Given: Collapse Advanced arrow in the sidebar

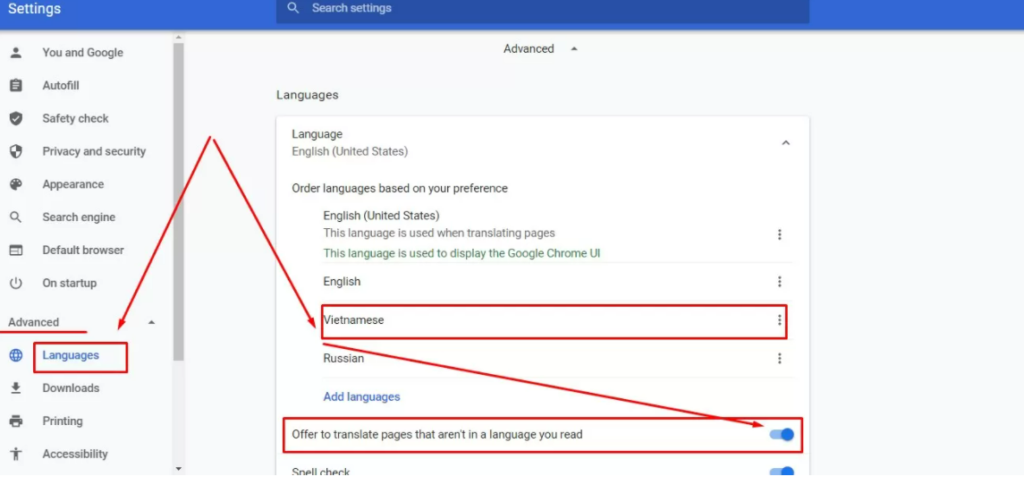Looking at the screenshot, I should pos(152,322).
